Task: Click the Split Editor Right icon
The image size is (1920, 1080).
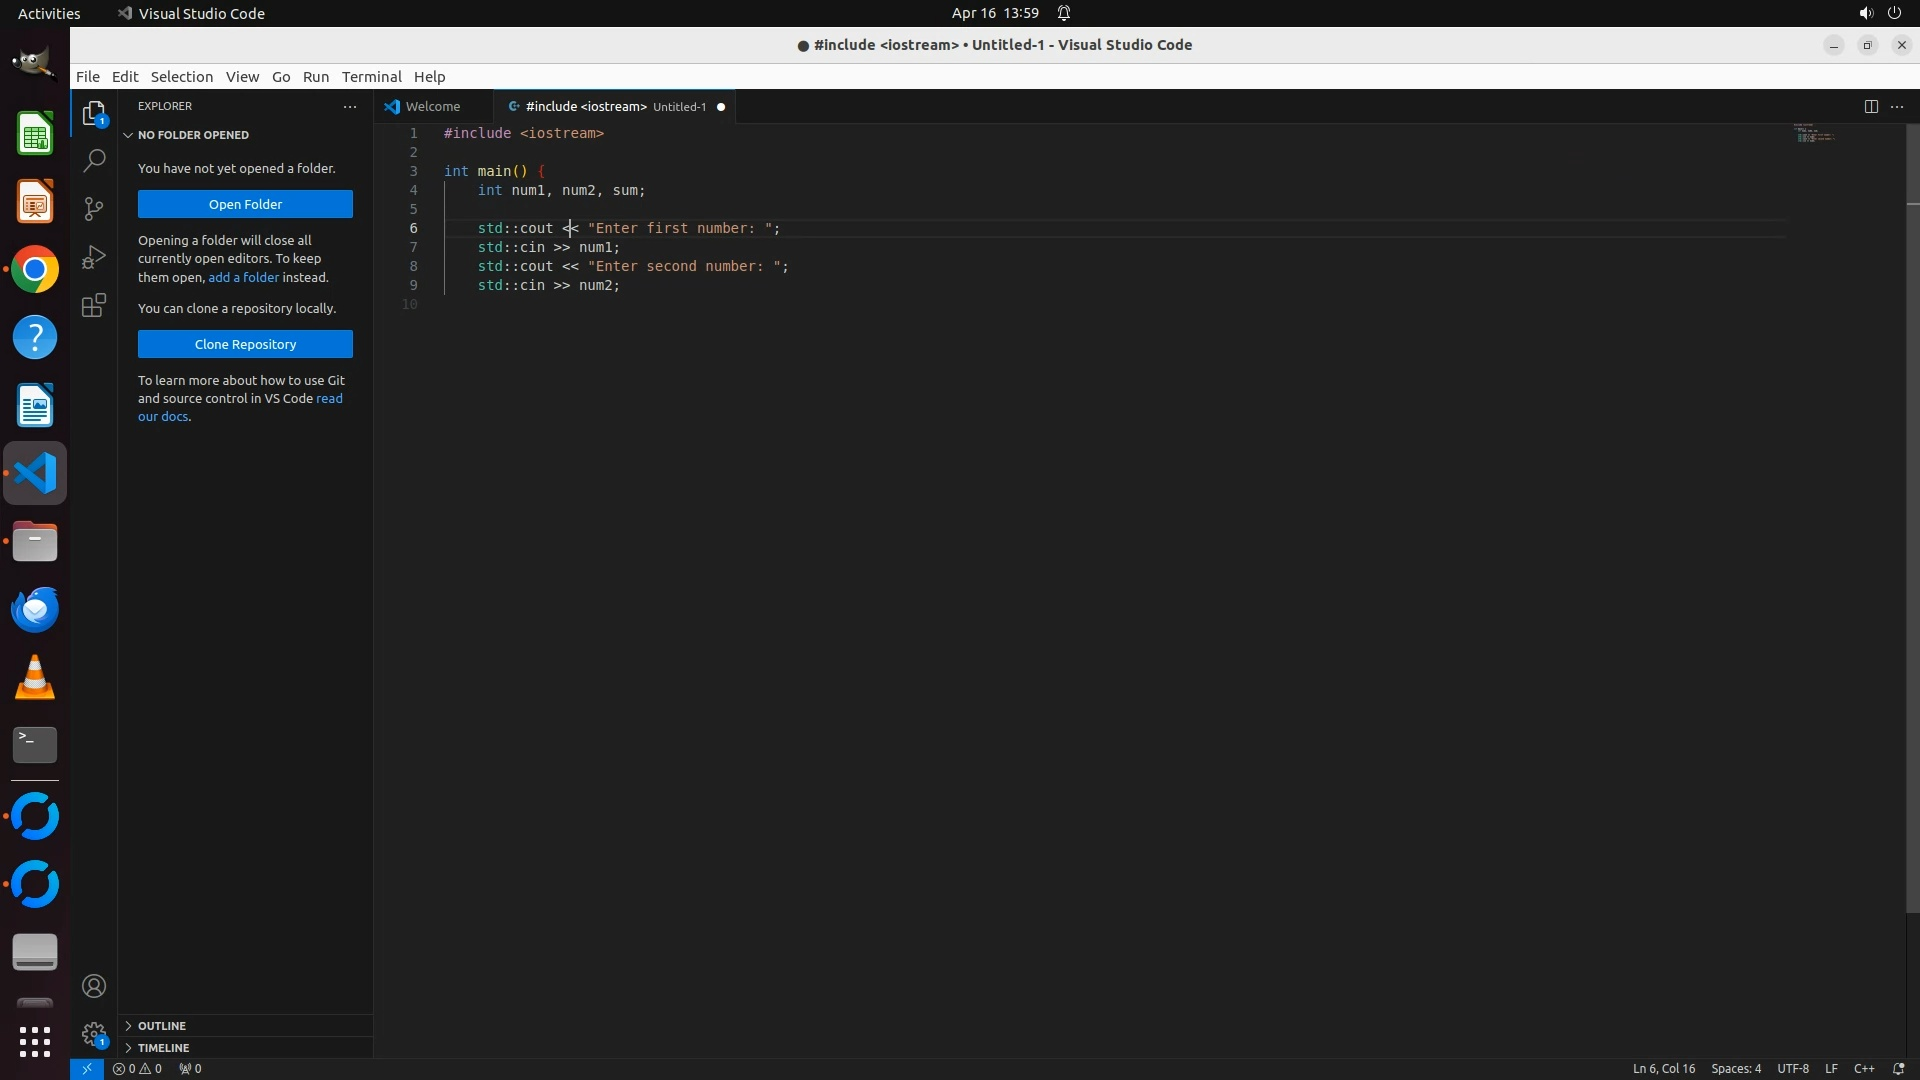Action: click(1870, 107)
